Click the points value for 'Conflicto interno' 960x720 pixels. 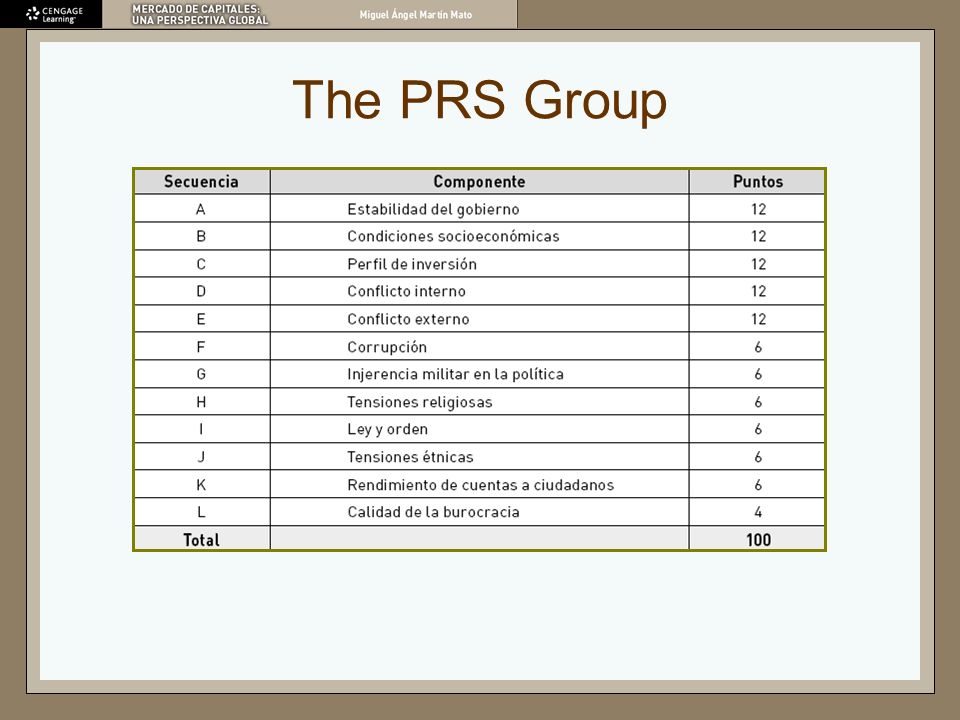click(x=759, y=291)
